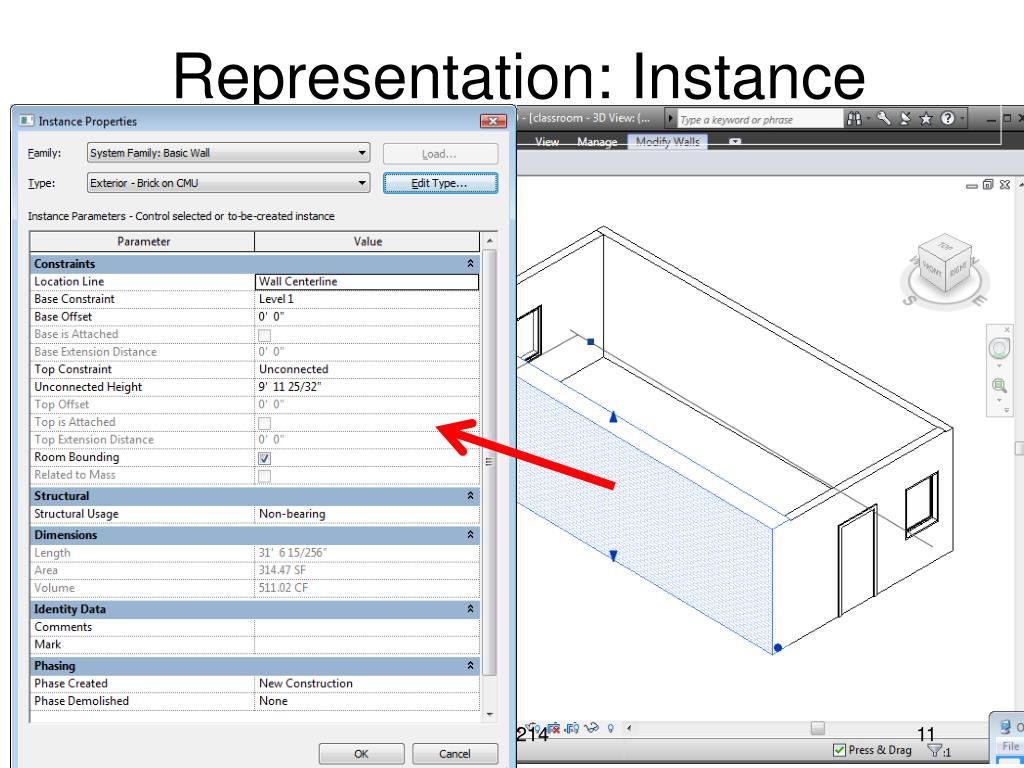
Task: Click the disabled Load... button
Action: (440, 153)
